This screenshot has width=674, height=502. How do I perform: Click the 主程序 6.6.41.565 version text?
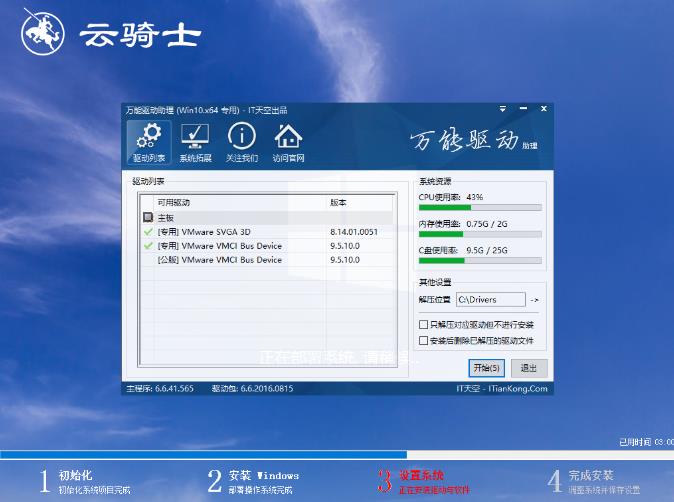[160, 389]
